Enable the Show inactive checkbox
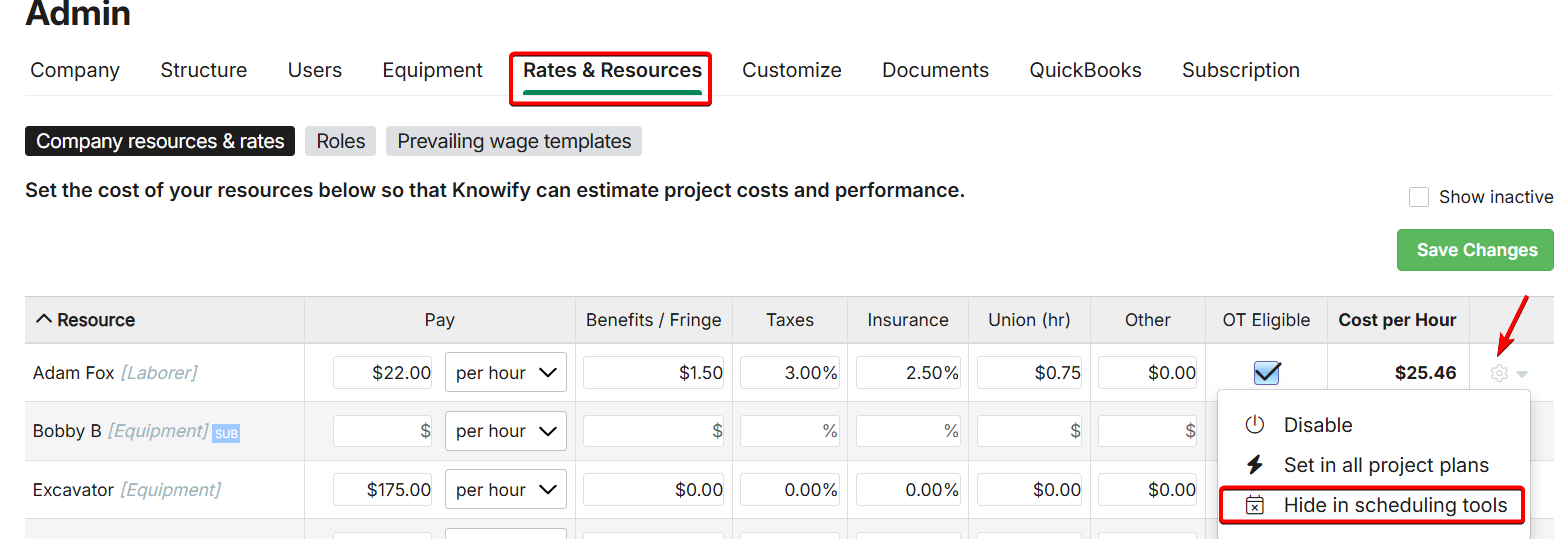The image size is (1556, 539). pos(1418,197)
